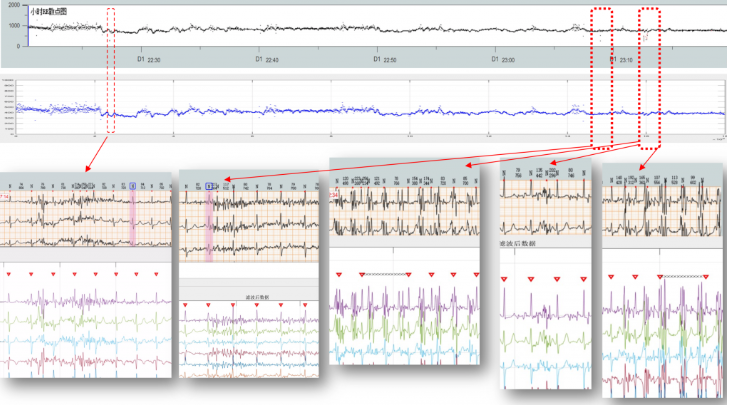Screen dimensions: 729x407
Task: Click the 滤波后数据 label in second panel
Action: pos(257,297)
